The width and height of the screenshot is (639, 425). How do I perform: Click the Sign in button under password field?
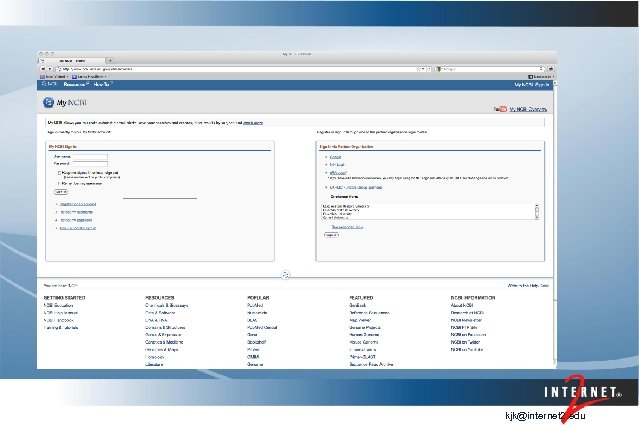[x=61, y=192]
